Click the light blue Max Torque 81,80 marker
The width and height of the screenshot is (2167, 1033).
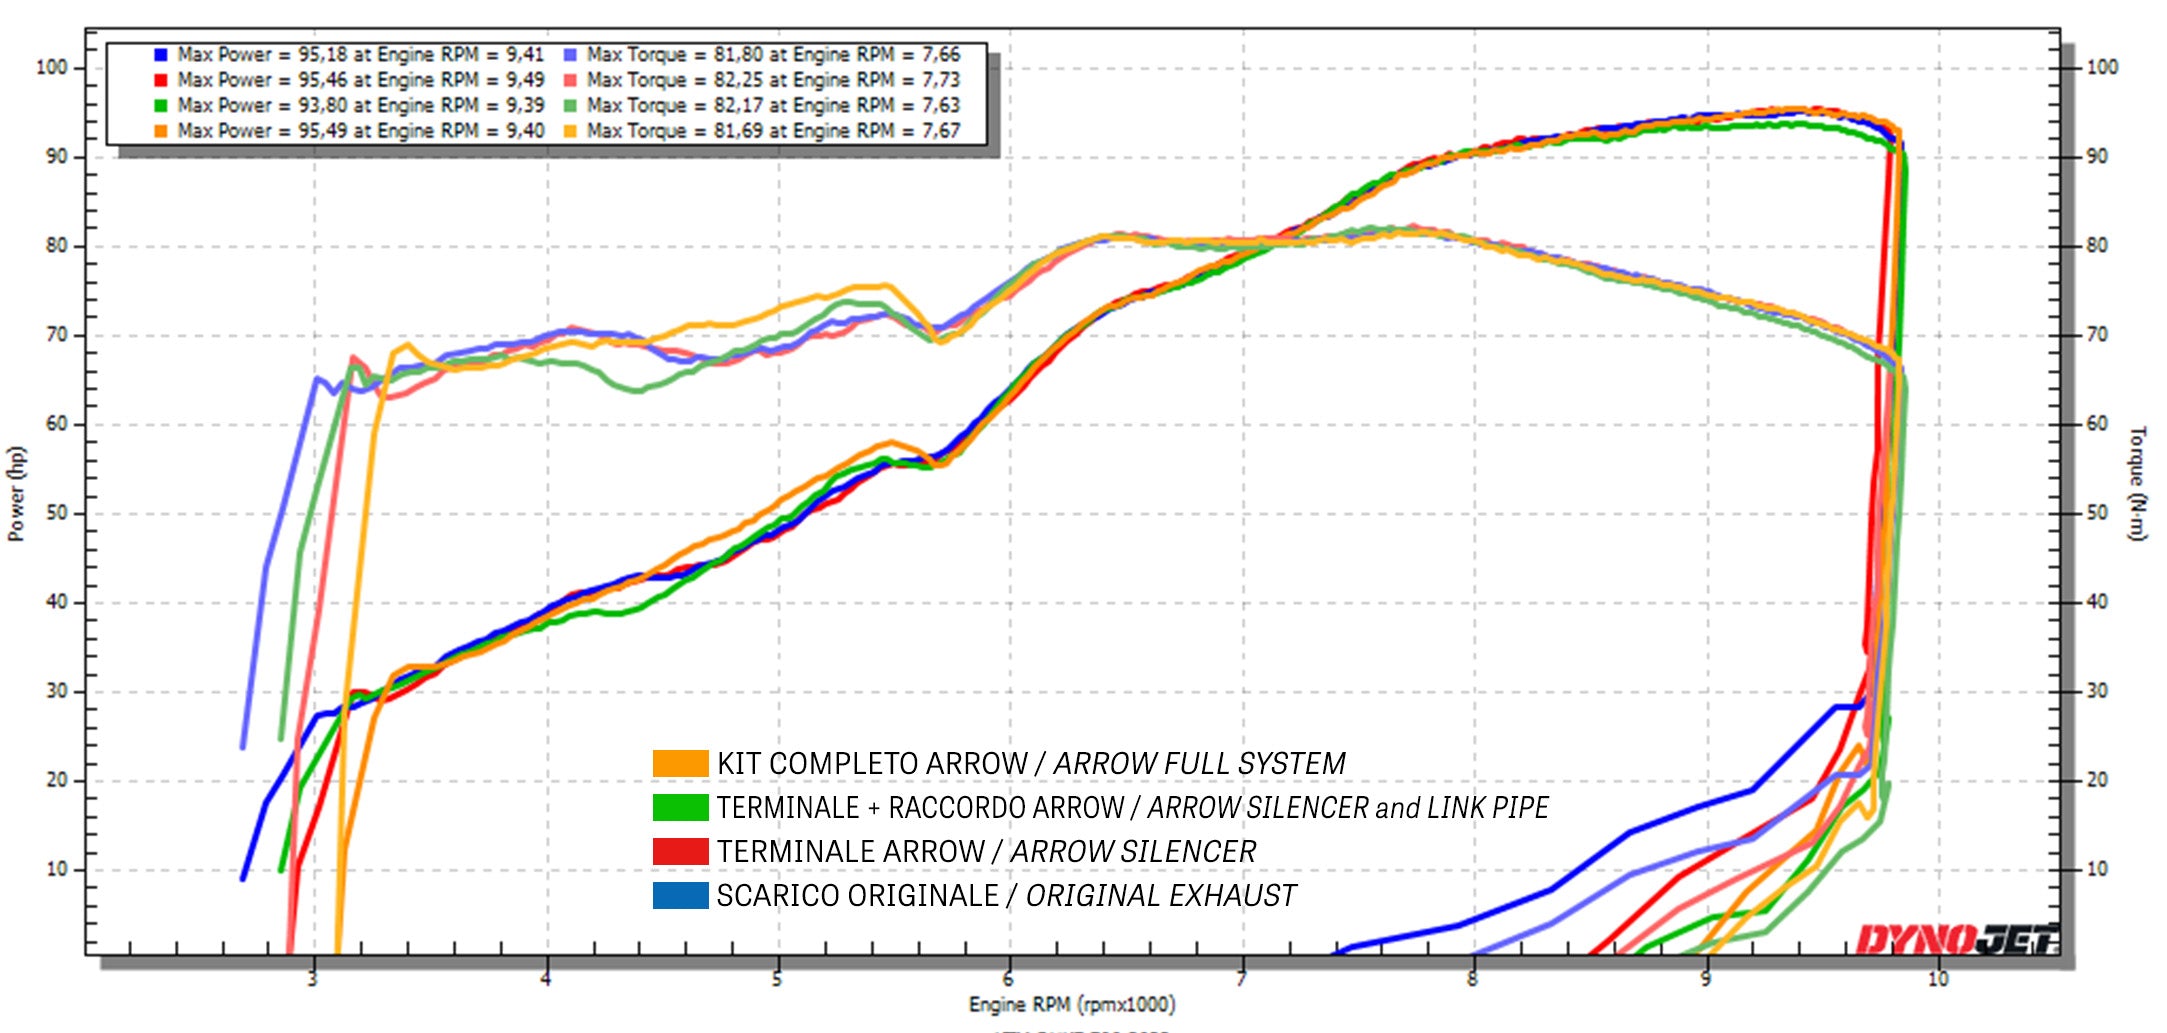570,55
